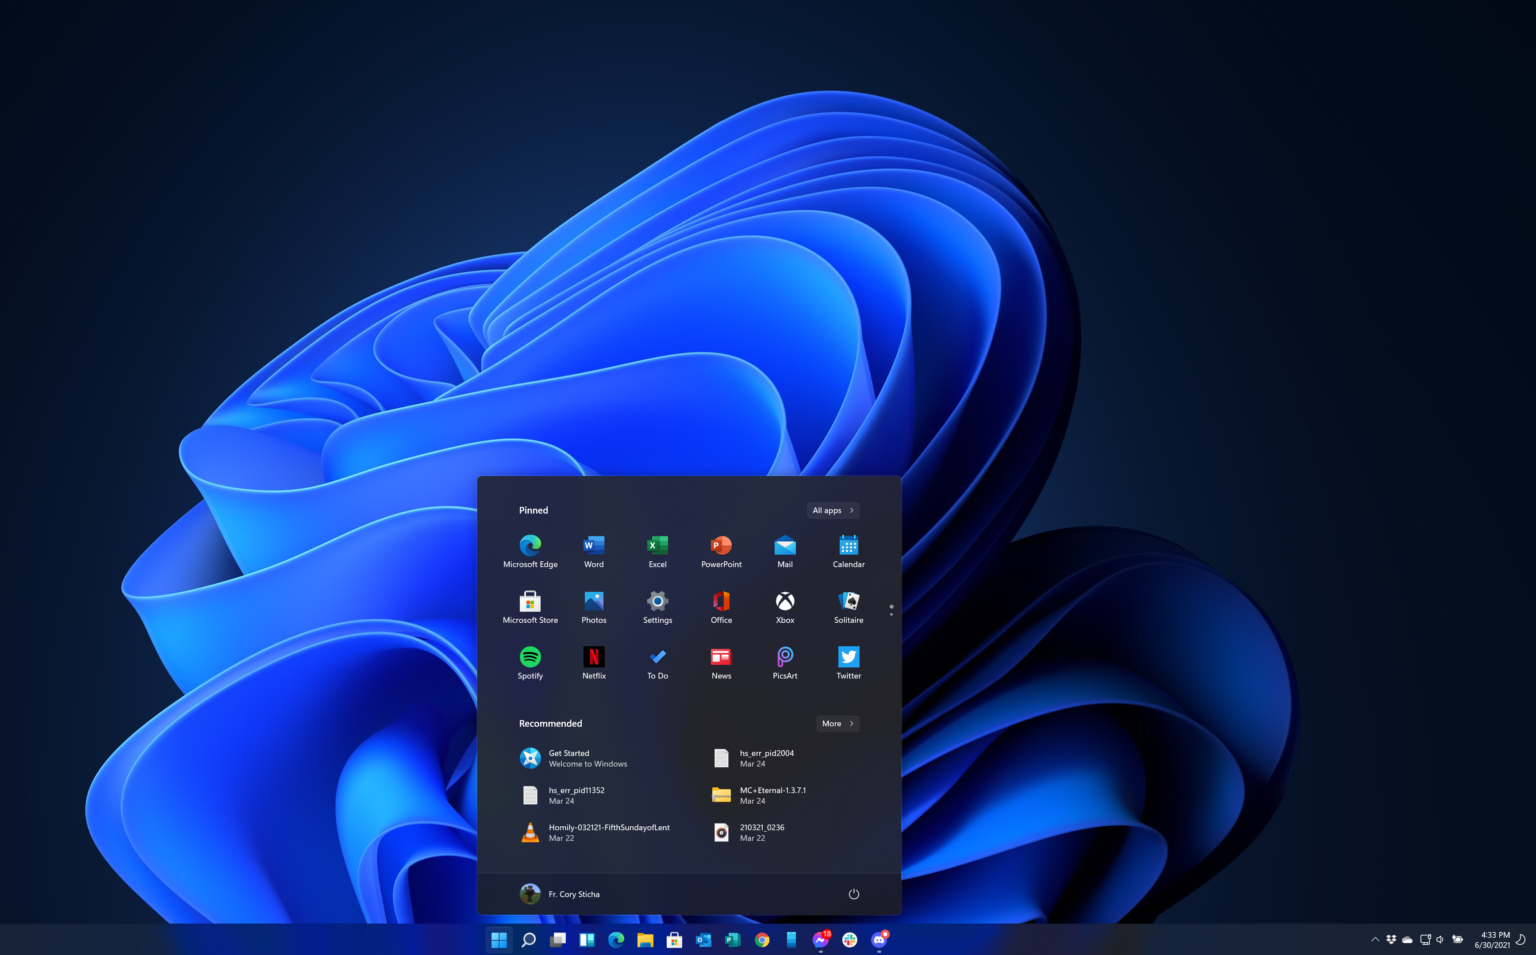1536x955 pixels.
Task: Click More in the Recommended section
Action: point(838,723)
